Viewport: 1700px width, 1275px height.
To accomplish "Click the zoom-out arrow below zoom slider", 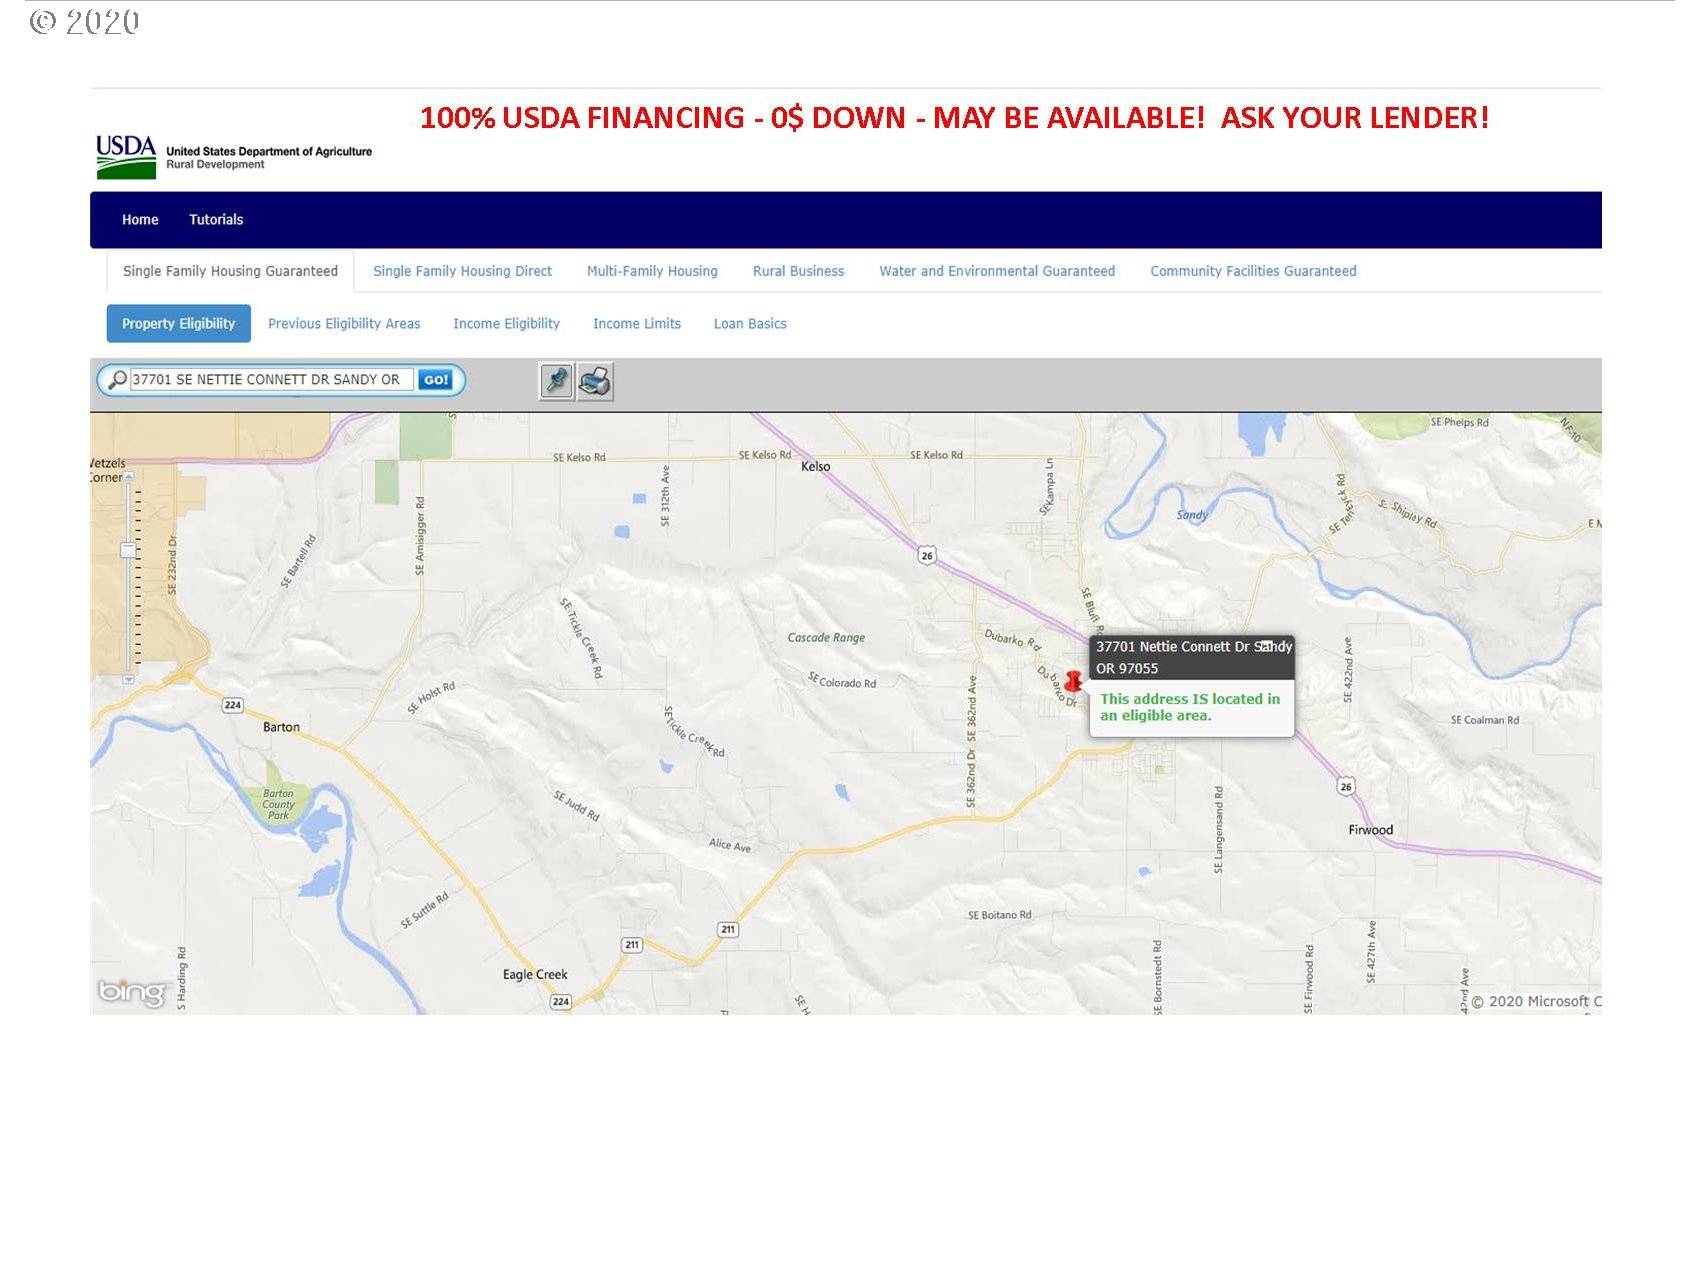I will tap(128, 680).
